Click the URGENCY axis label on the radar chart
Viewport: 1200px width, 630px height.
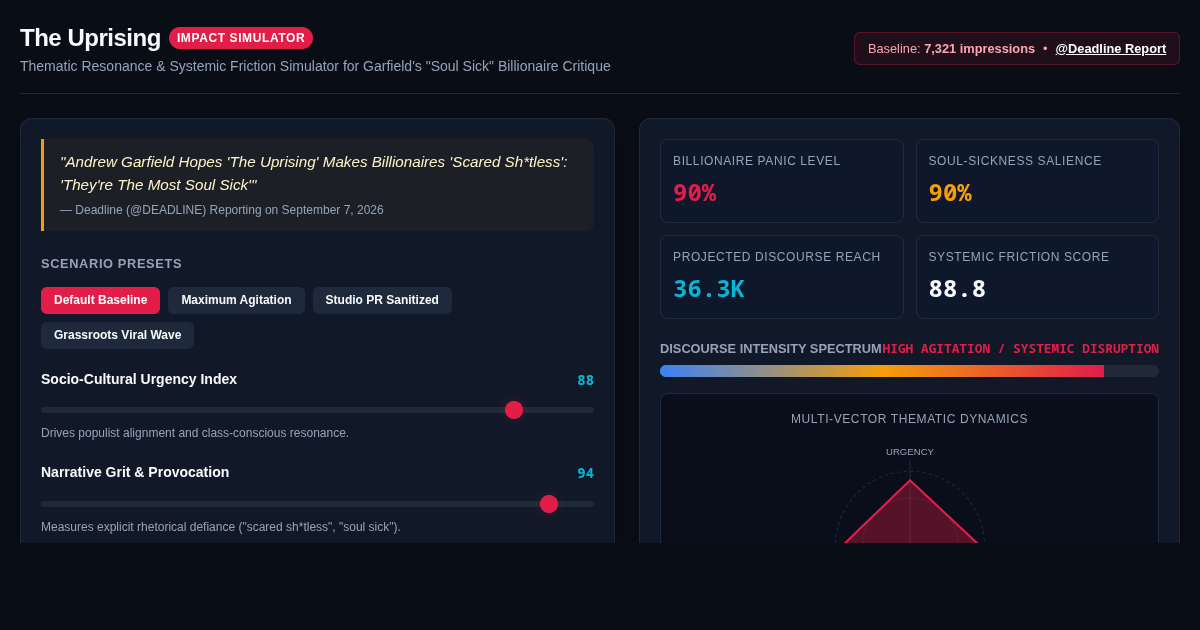tap(910, 452)
